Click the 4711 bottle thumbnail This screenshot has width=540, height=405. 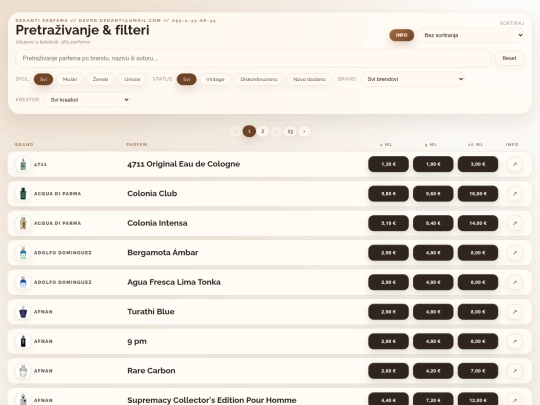pyautogui.click(x=23, y=164)
